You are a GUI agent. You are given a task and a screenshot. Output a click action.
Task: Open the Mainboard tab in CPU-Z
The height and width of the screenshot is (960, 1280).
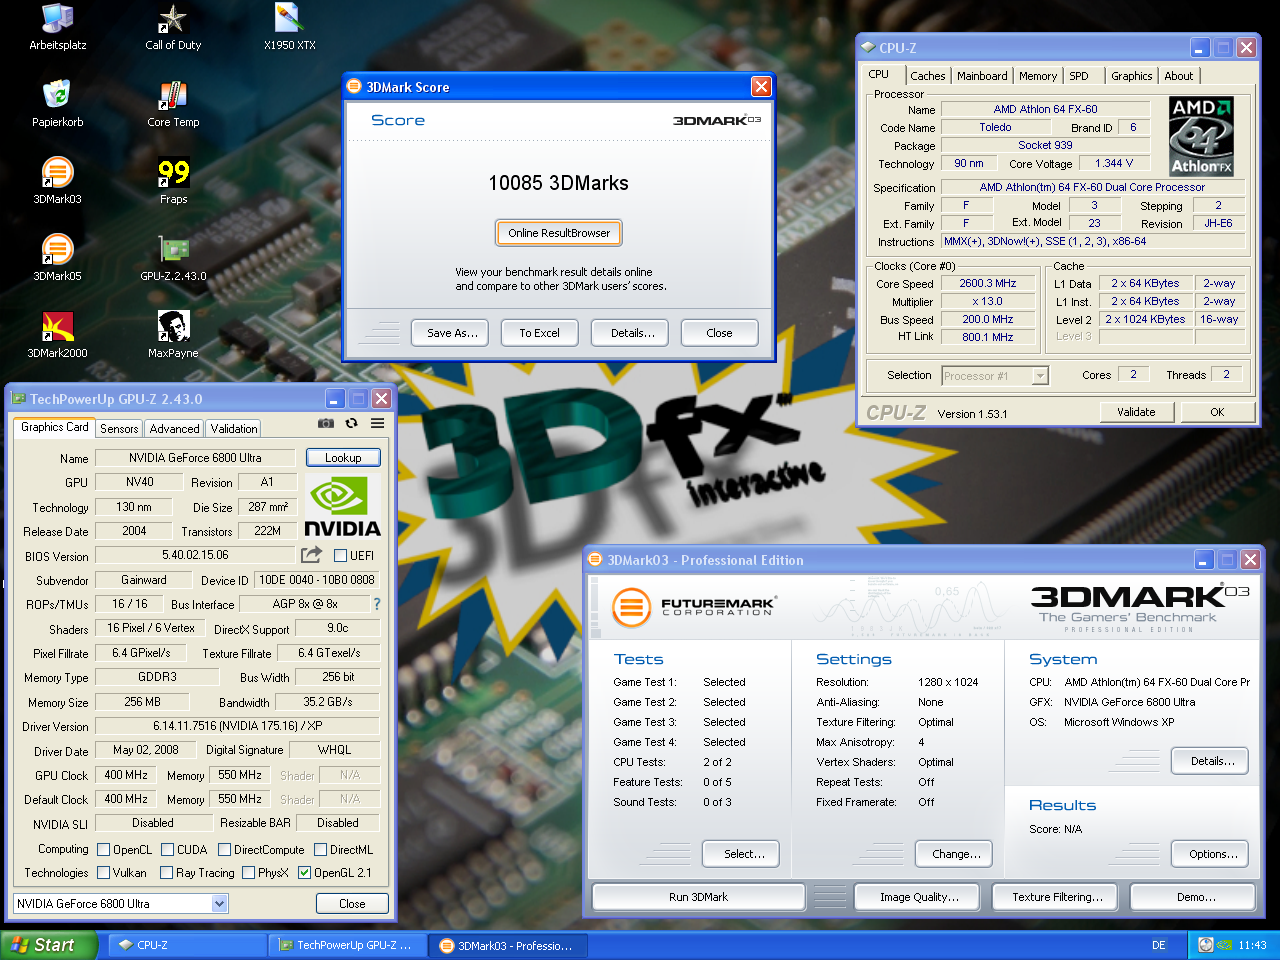pyautogui.click(x=982, y=76)
